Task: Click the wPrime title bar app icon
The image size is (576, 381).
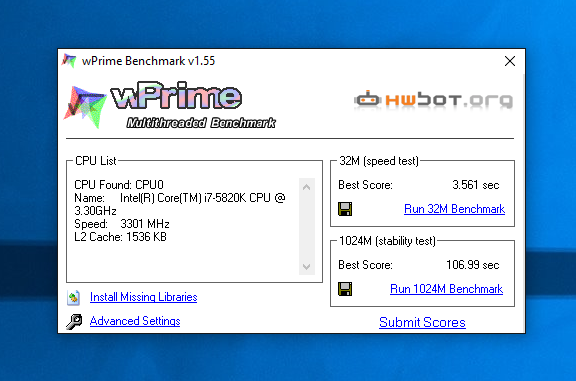Action: click(69, 60)
